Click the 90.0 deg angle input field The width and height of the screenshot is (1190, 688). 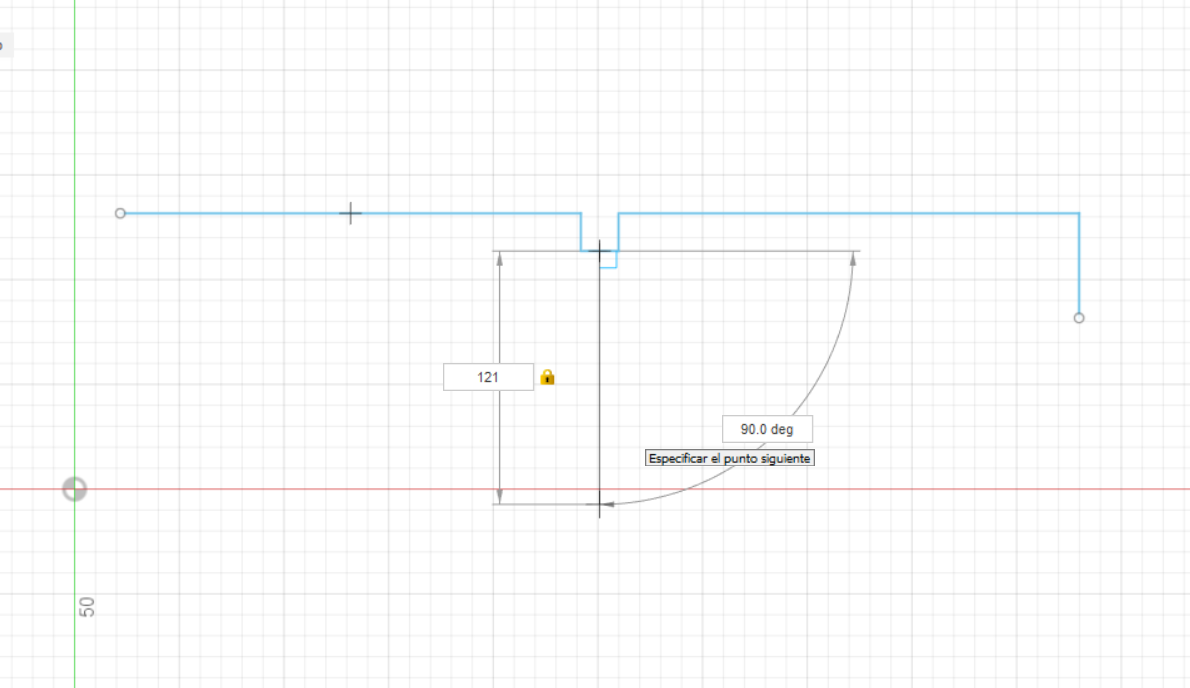point(767,429)
